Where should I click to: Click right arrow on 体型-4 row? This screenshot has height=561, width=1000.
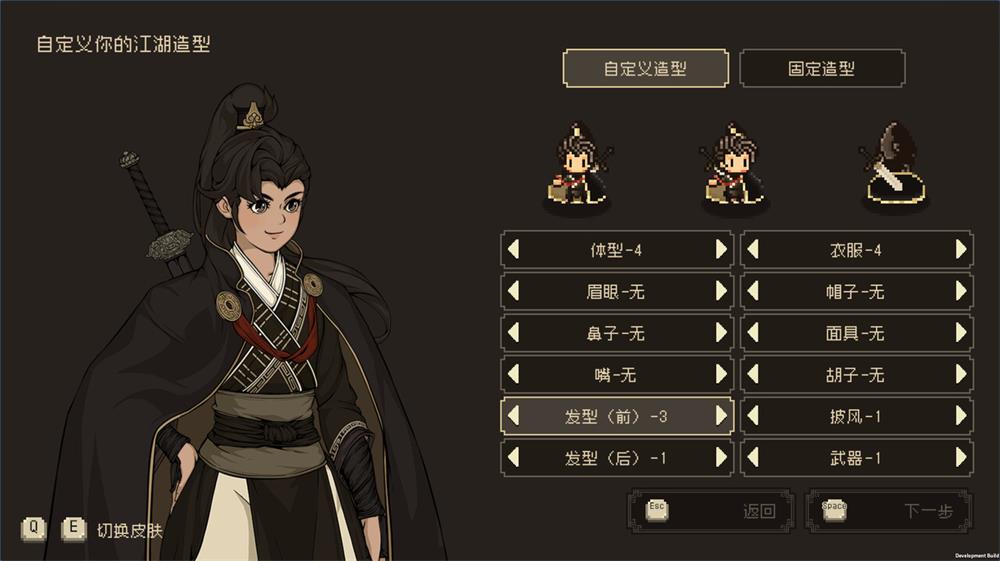coord(721,249)
